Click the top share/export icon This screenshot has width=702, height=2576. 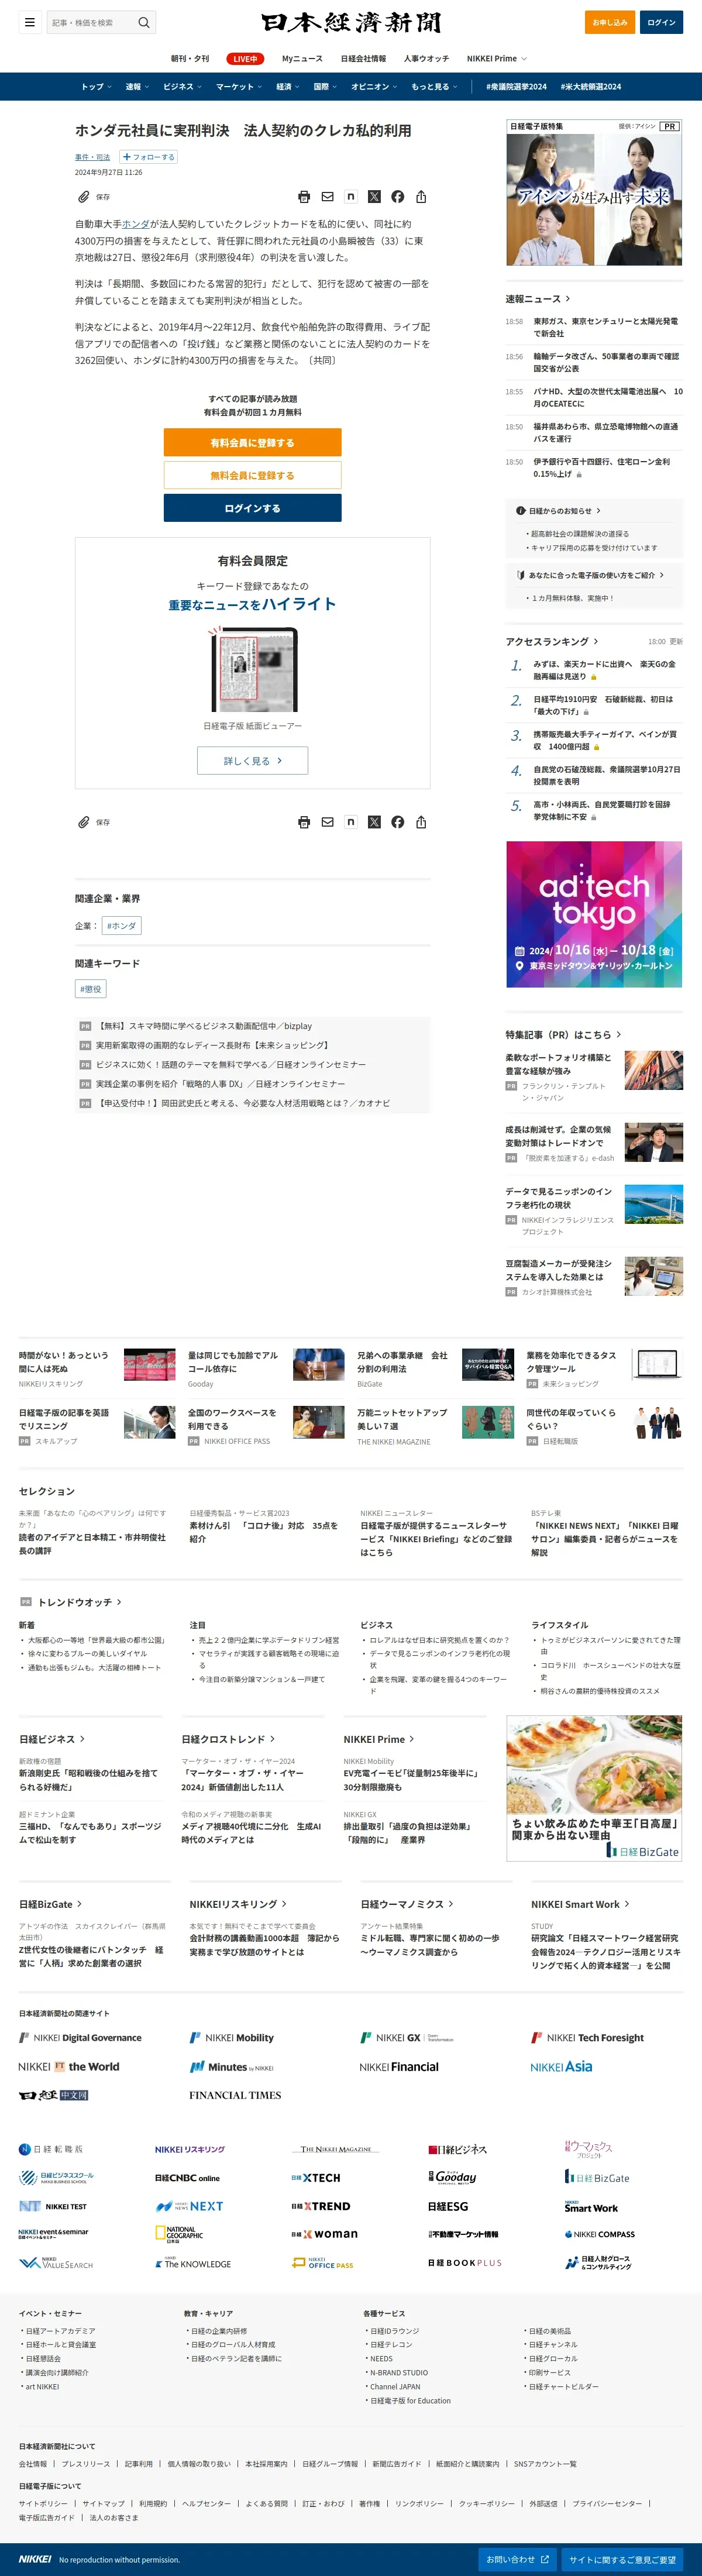pos(421,197)
